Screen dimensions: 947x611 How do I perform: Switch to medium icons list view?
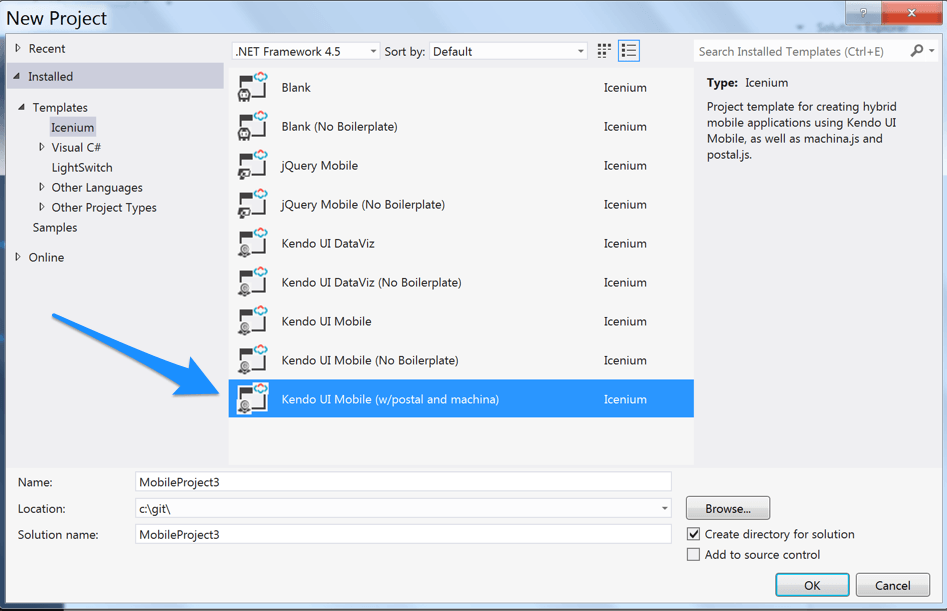tap(629, 51)
